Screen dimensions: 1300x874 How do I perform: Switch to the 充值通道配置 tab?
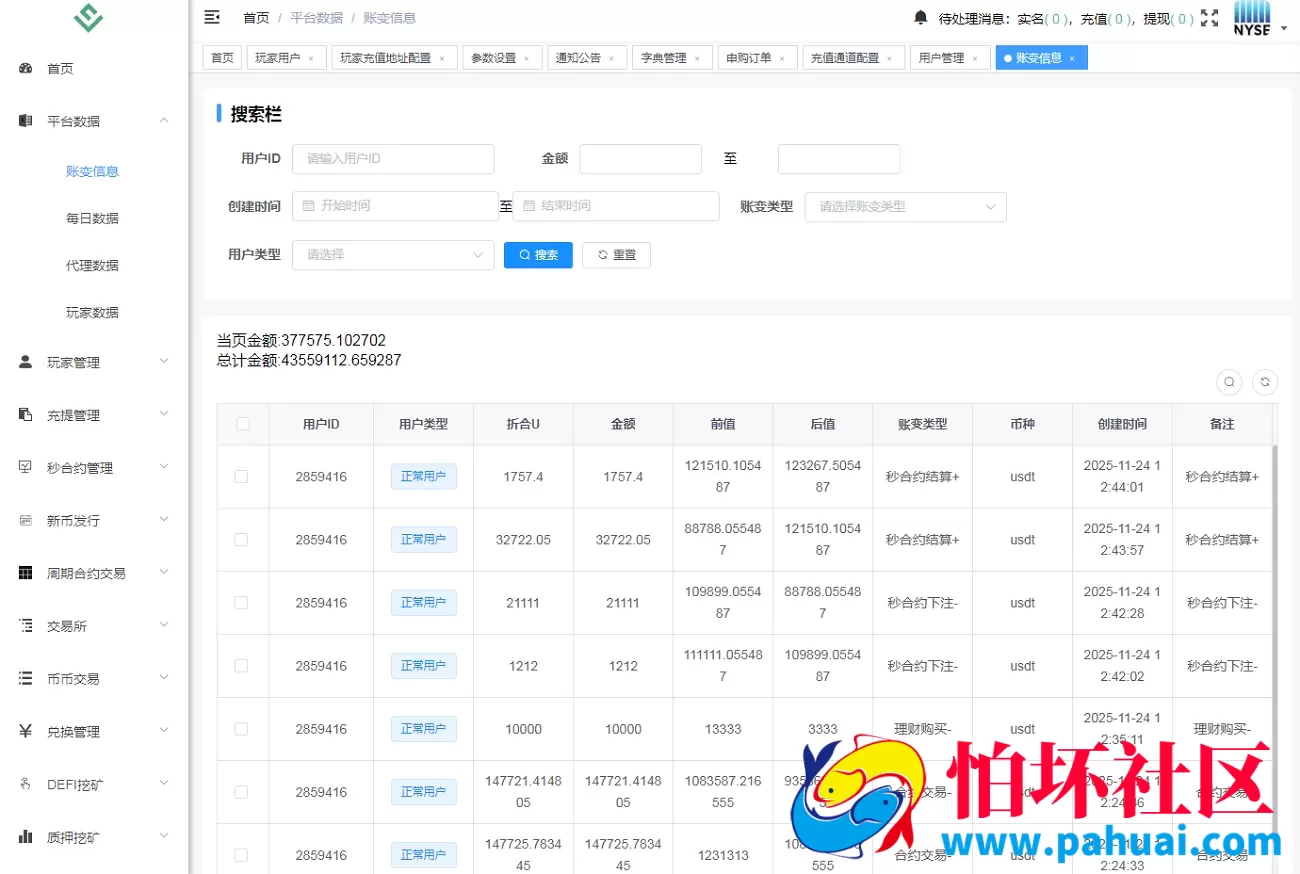point(854,58)
